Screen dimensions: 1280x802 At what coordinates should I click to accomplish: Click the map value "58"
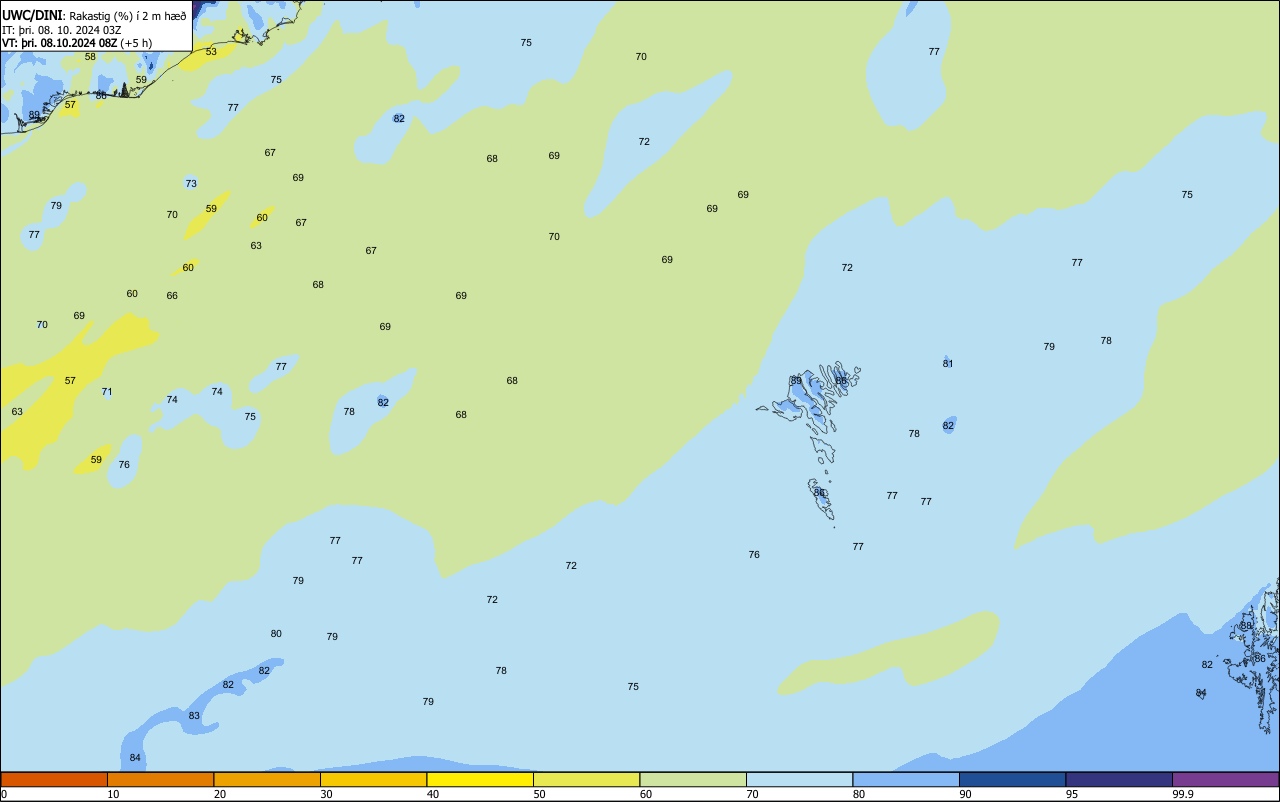[x=90, y=57]
